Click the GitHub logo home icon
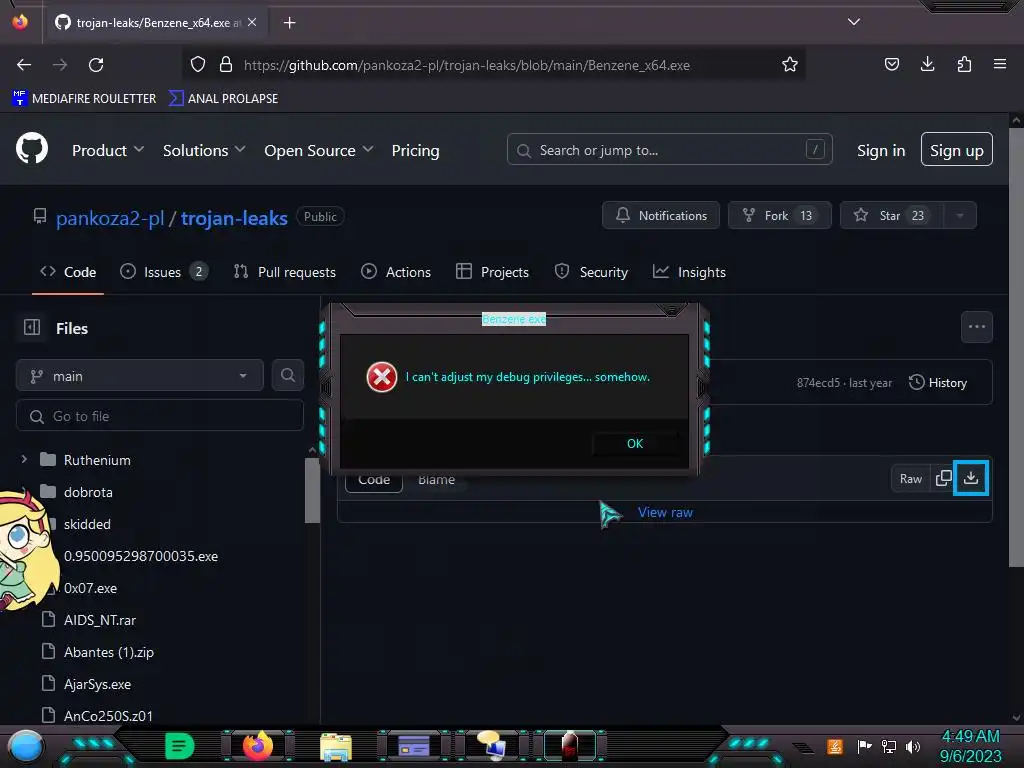 [x=32, y=149]
